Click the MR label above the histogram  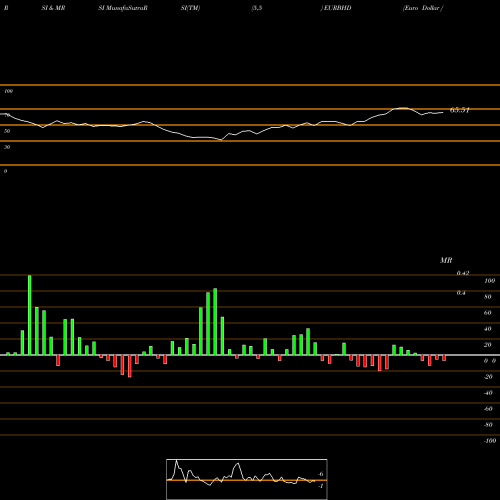click(x=446, y=260)
